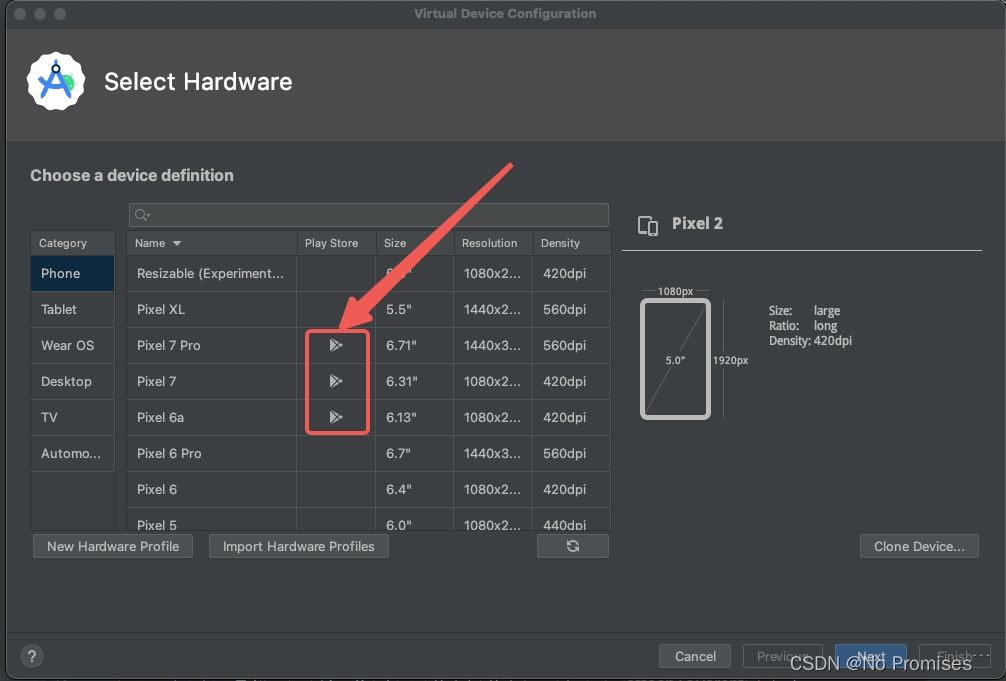The image size is (1006, 681).
Task: Click the Android Studio logo icon
Action: click(56, 82)
